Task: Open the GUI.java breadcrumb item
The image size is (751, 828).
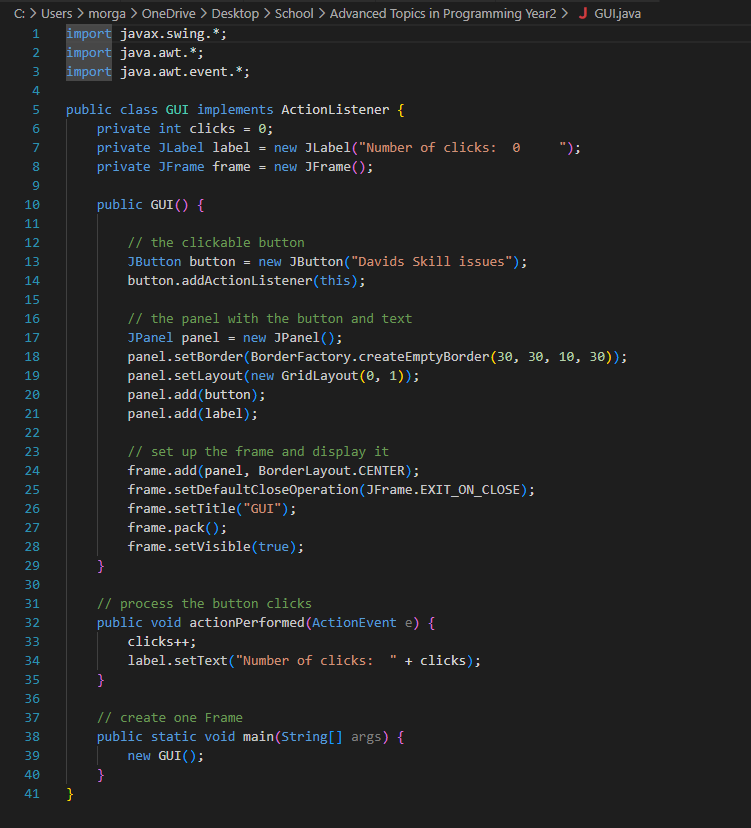Action: [x=617, y=13]
